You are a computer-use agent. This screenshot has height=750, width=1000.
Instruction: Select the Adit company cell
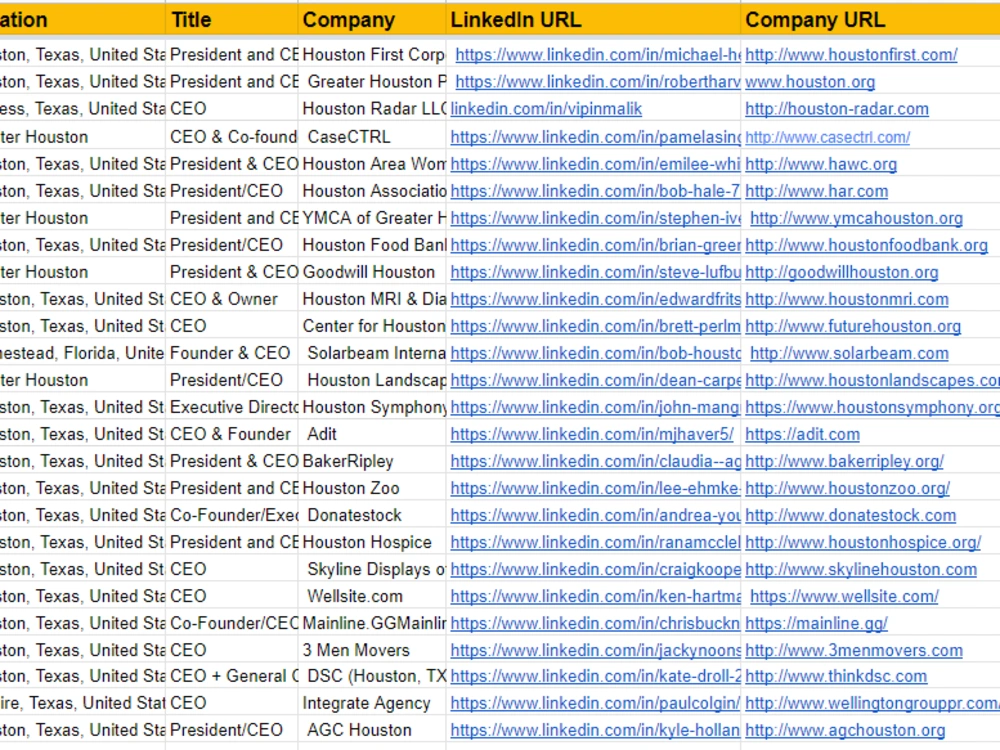tap(372, 434)
